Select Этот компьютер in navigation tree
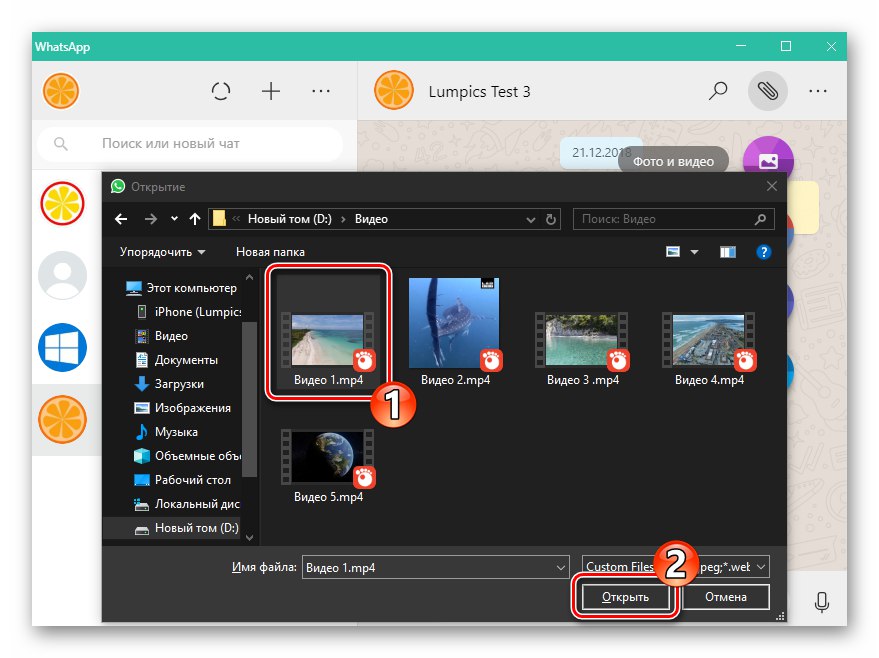The image size is (879, 658). click(x=182, y=288)
